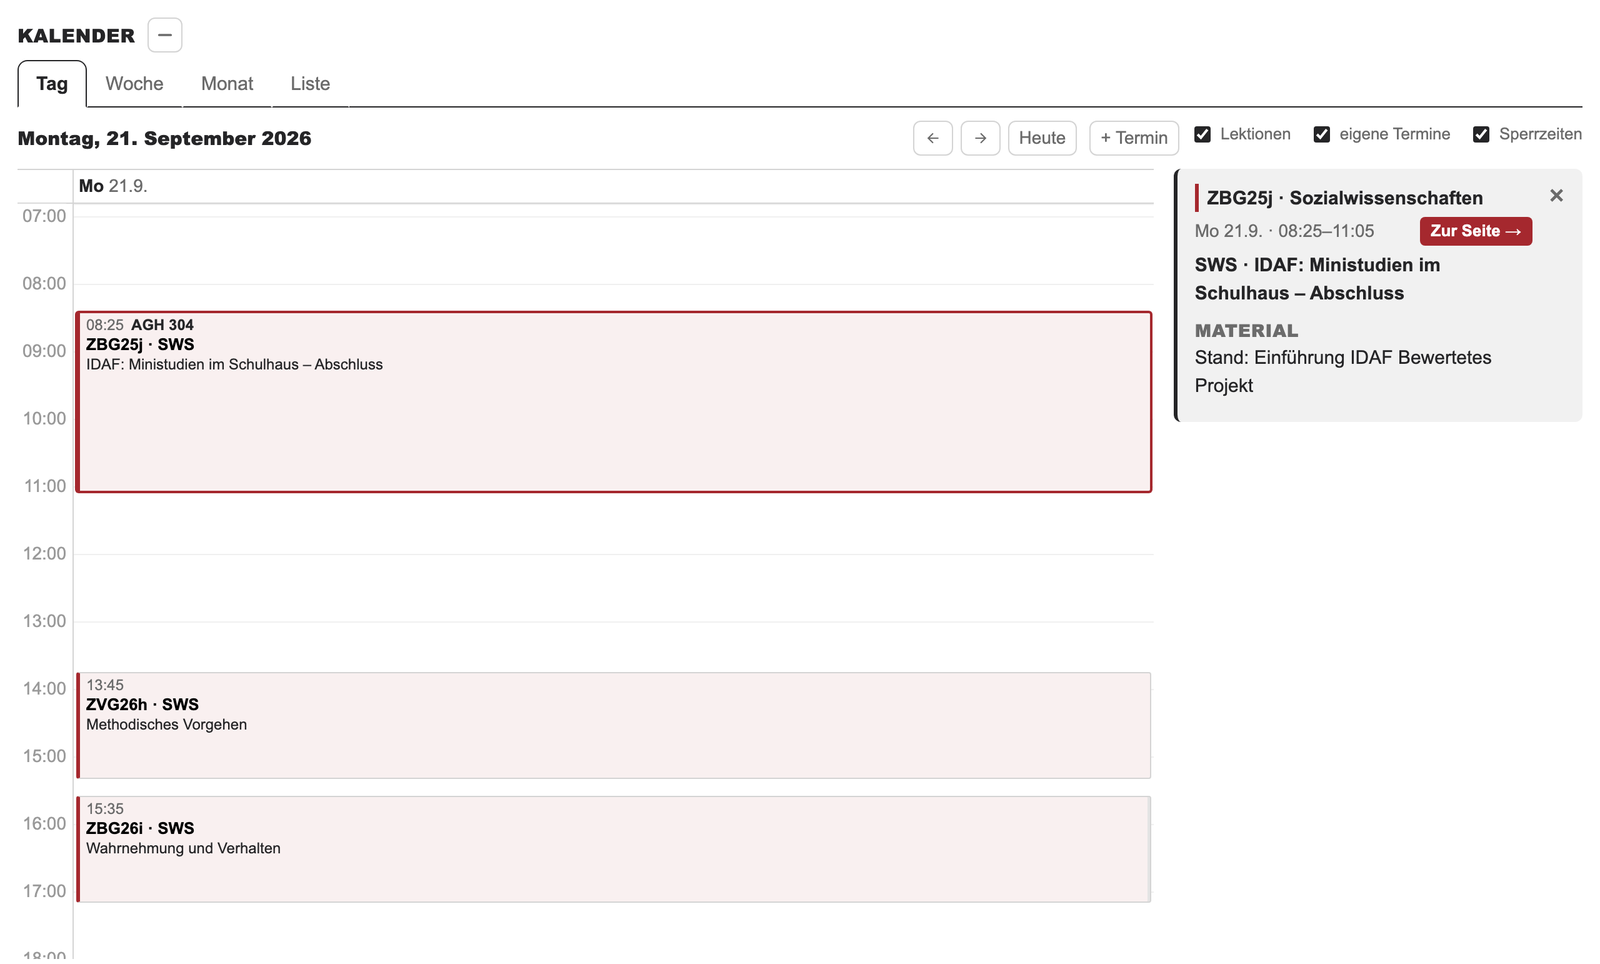Screen dimensions: 1600x964
Task: Select the 08:25 ZBG25j SWS lesson block
Action: (x=614, y=402)
